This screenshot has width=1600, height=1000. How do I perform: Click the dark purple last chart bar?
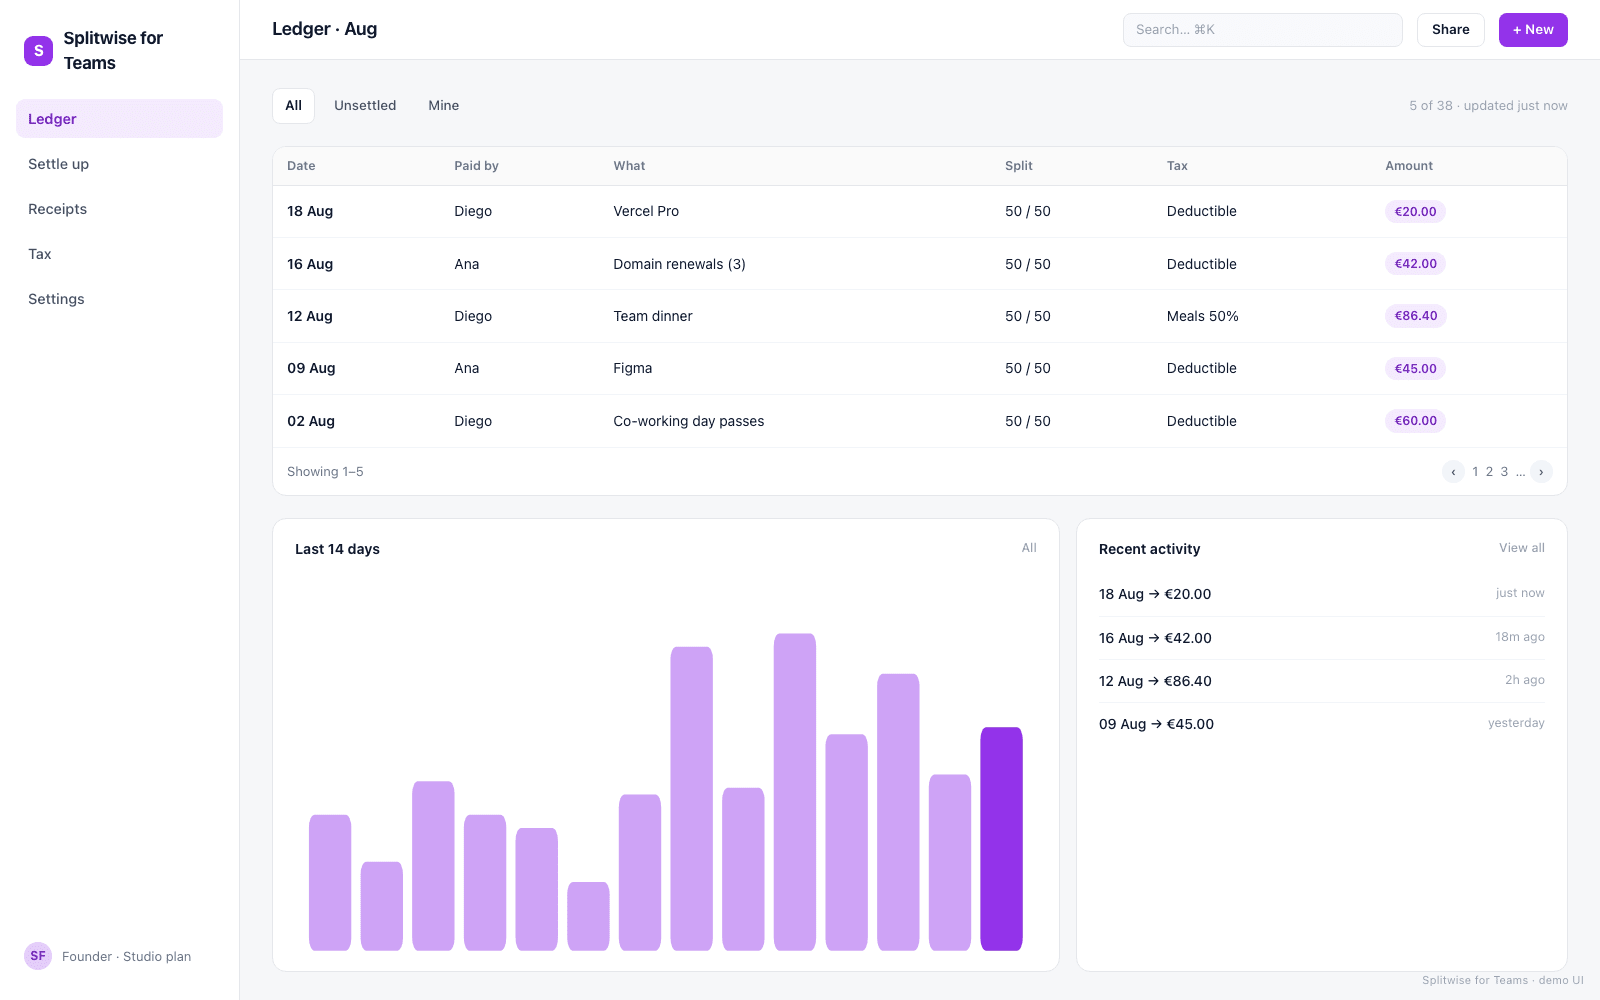[1001, 839]
